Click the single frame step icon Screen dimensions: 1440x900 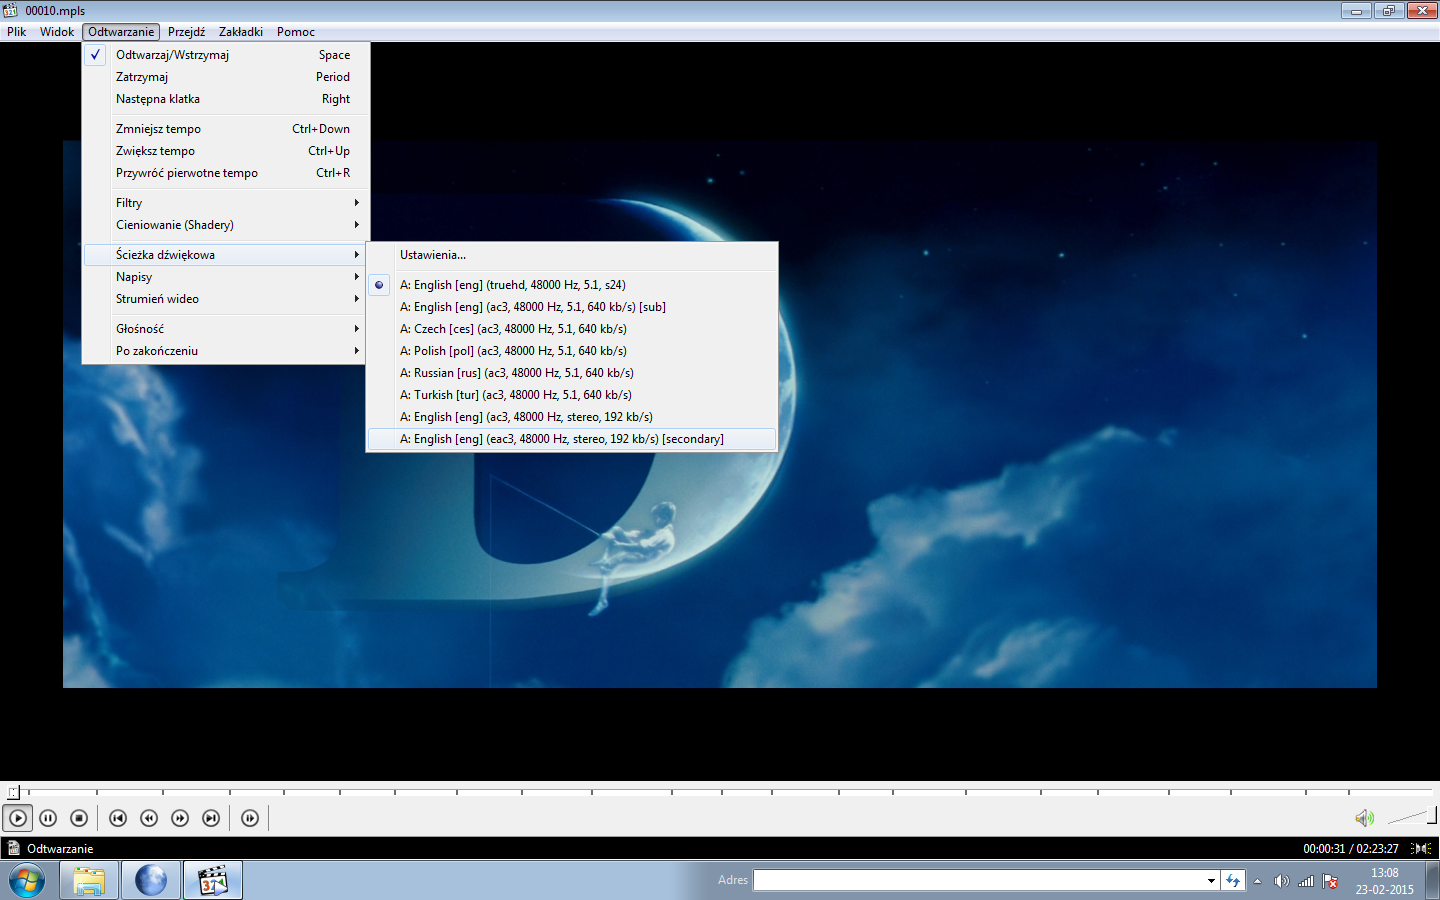(250, 818)
